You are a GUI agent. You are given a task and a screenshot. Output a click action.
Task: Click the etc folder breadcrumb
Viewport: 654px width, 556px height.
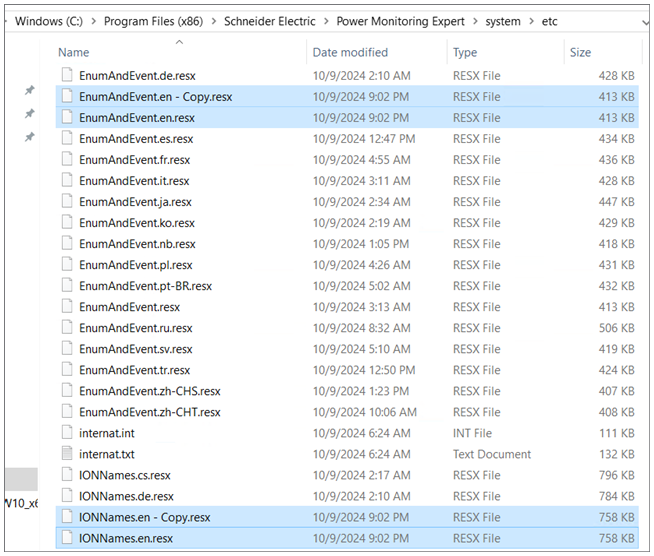pyautogui.click(x=549, y=21)
